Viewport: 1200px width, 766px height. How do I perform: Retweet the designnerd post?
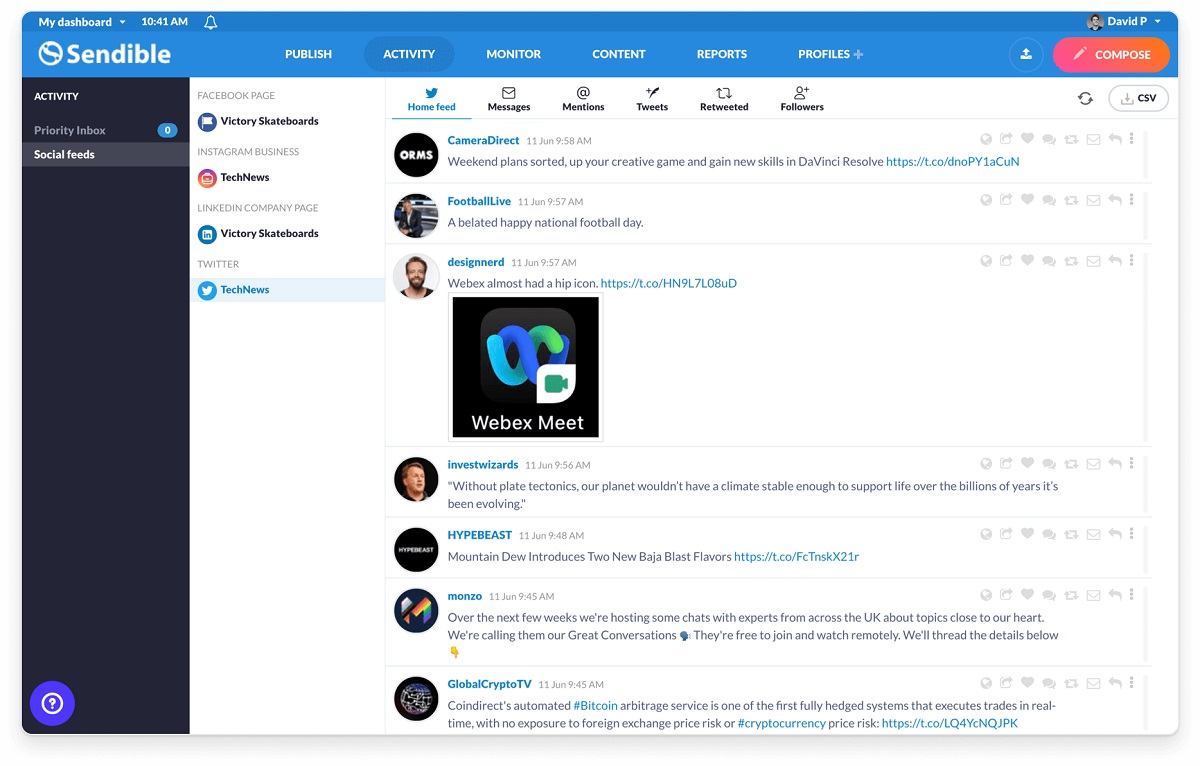(x=1071, y=262)
